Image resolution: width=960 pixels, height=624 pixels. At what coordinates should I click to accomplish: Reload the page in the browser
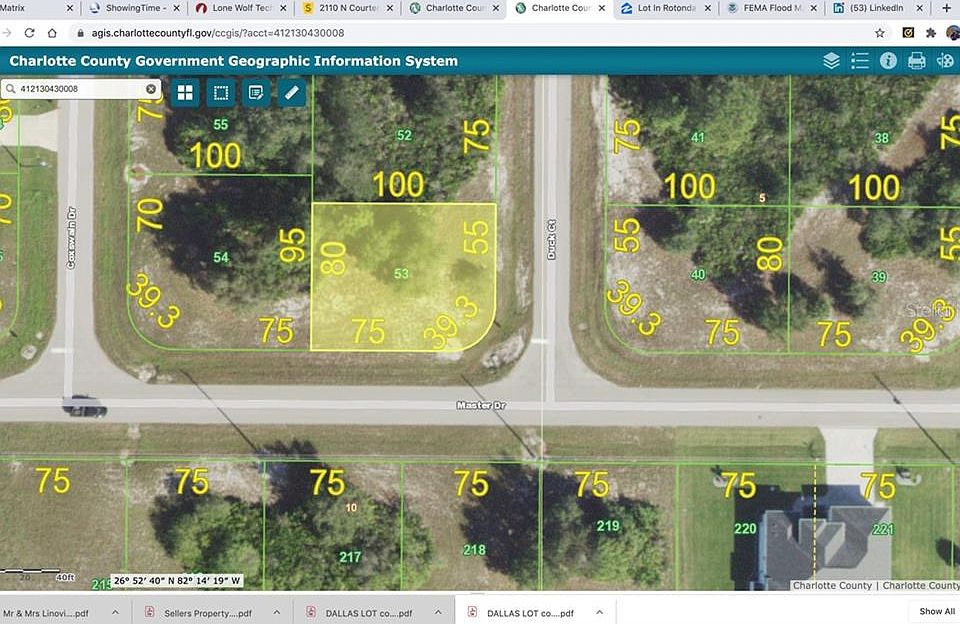point(29,33)
